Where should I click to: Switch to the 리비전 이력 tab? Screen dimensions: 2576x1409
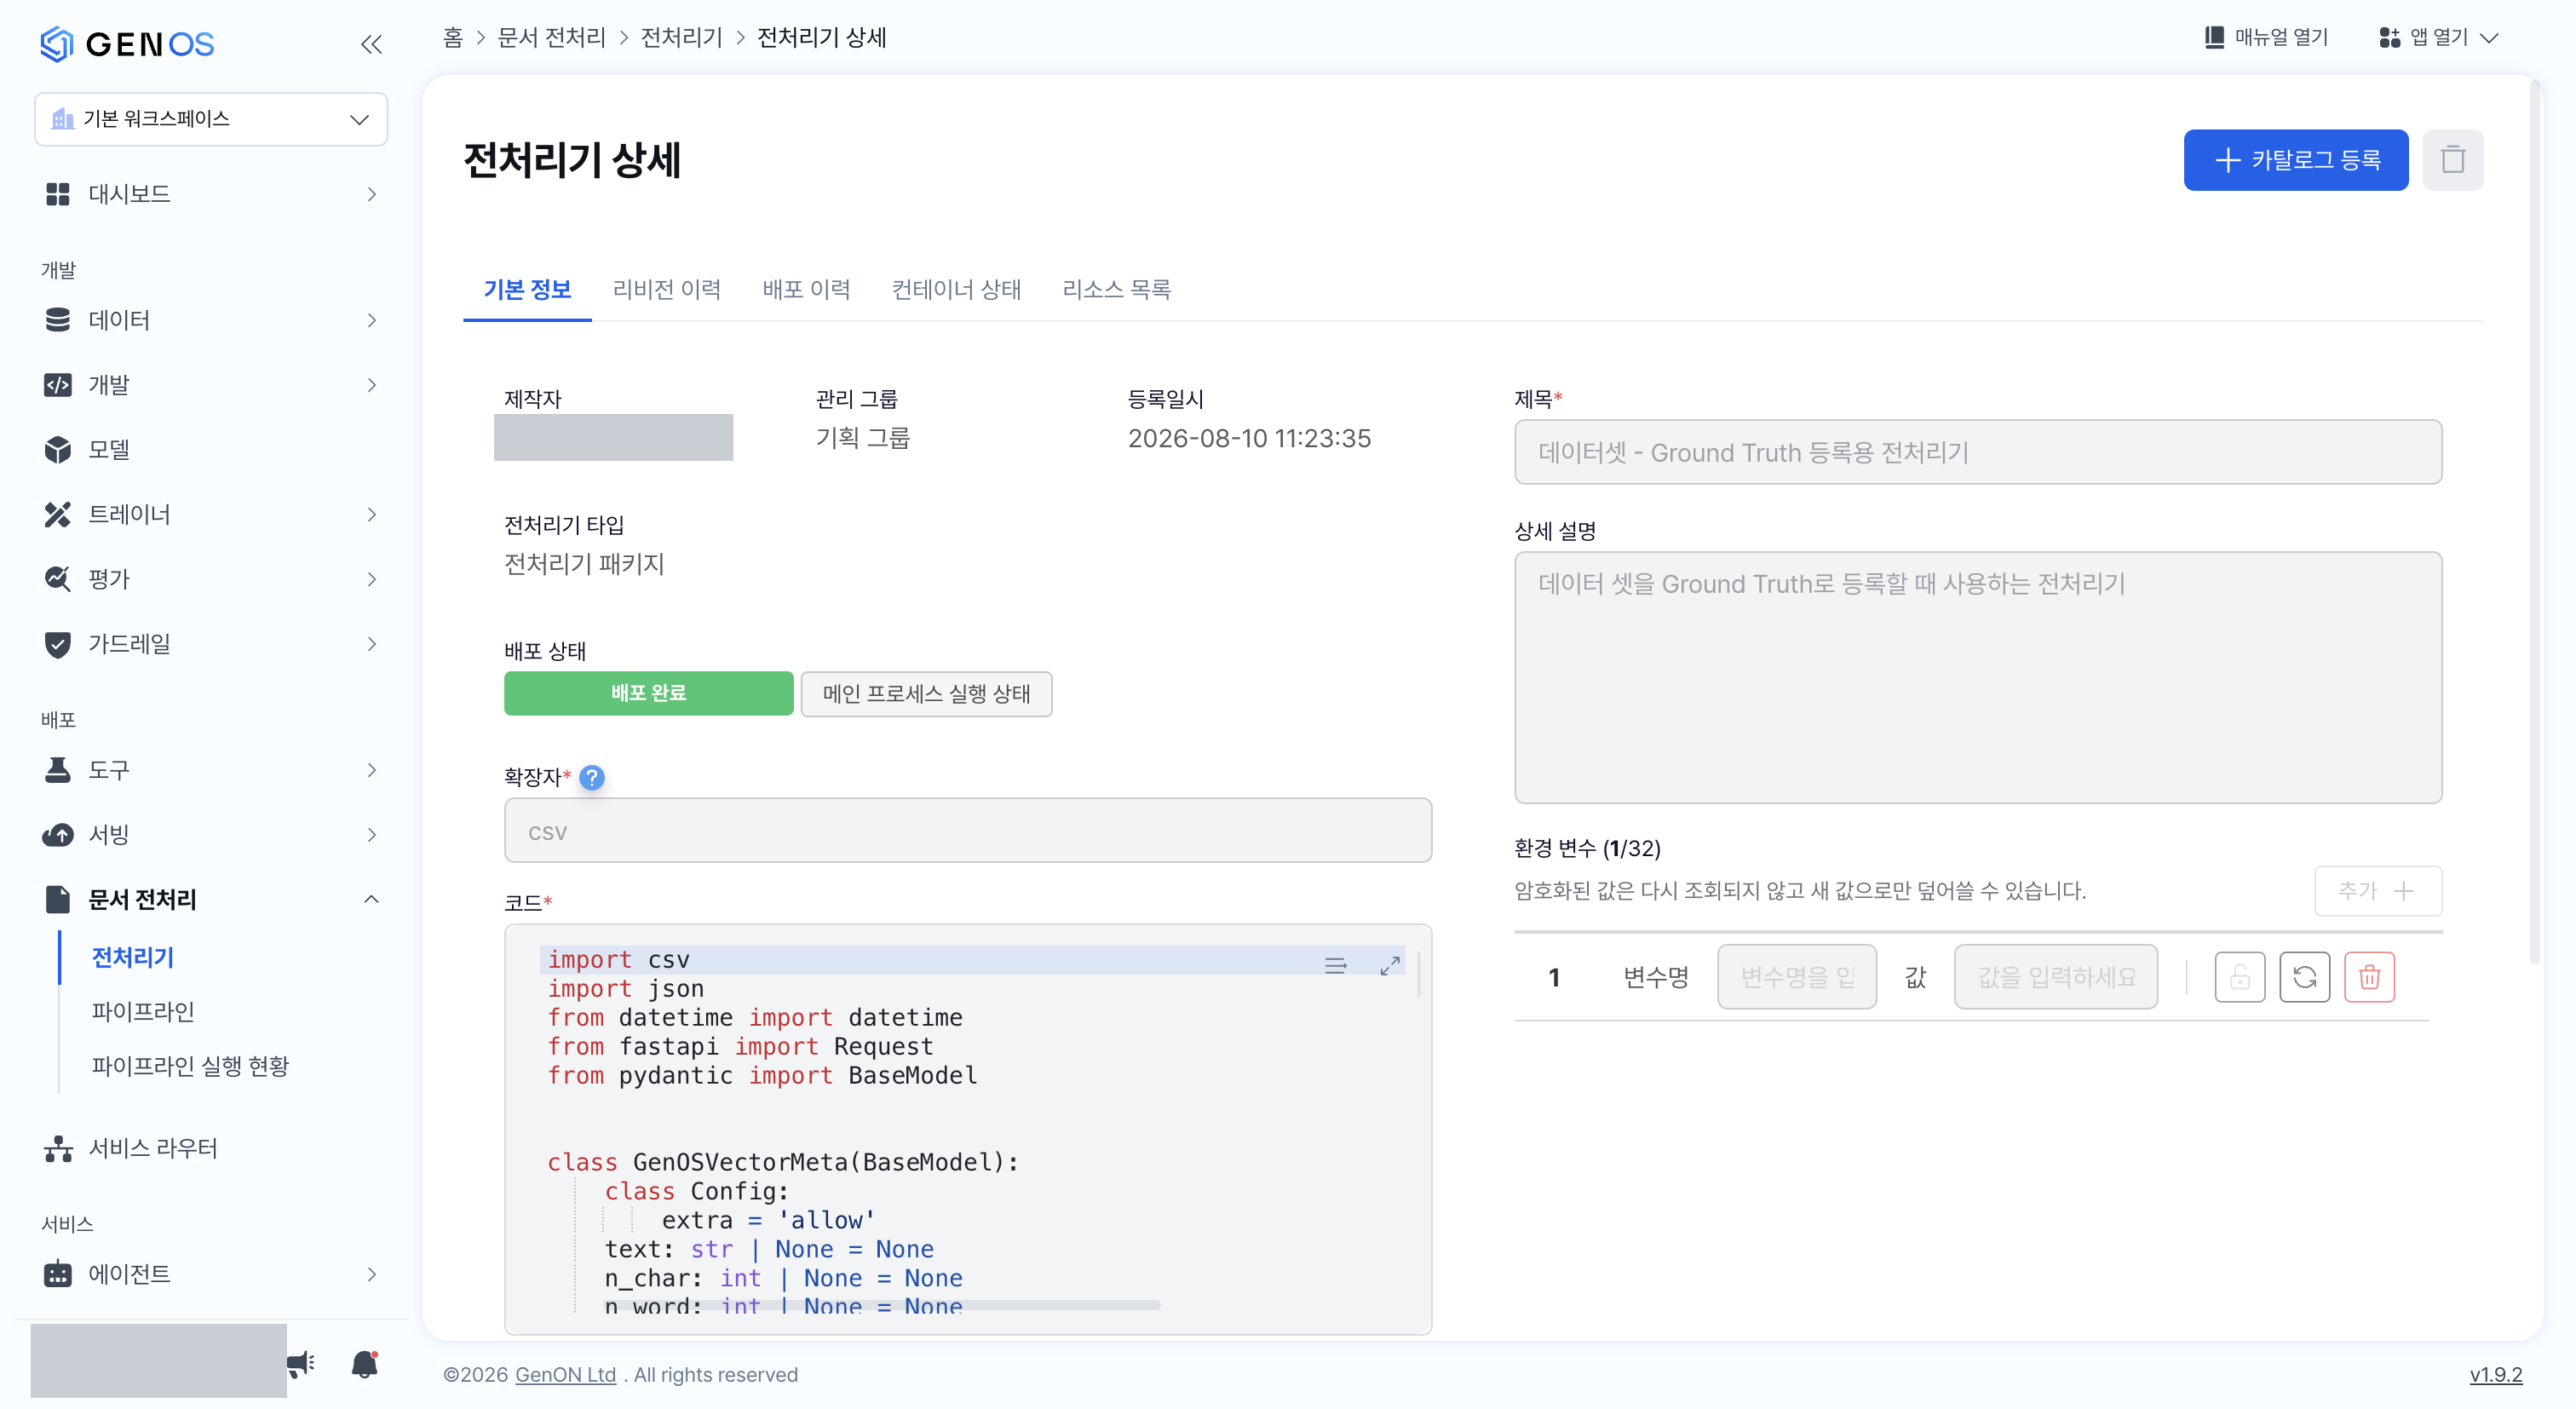(666, 289)
